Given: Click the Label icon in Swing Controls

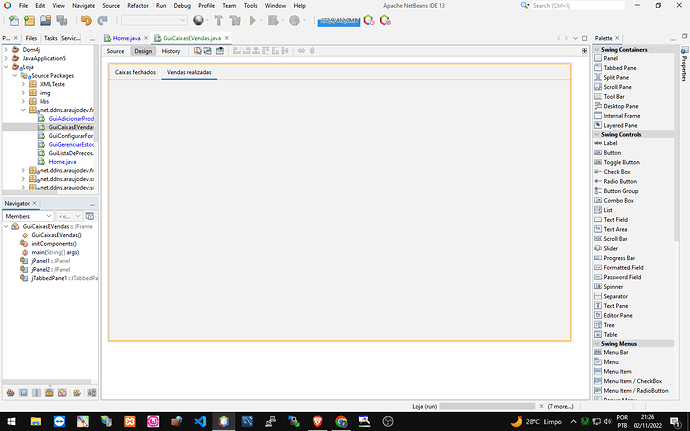Looking at the screenshot, I should 598,143.
